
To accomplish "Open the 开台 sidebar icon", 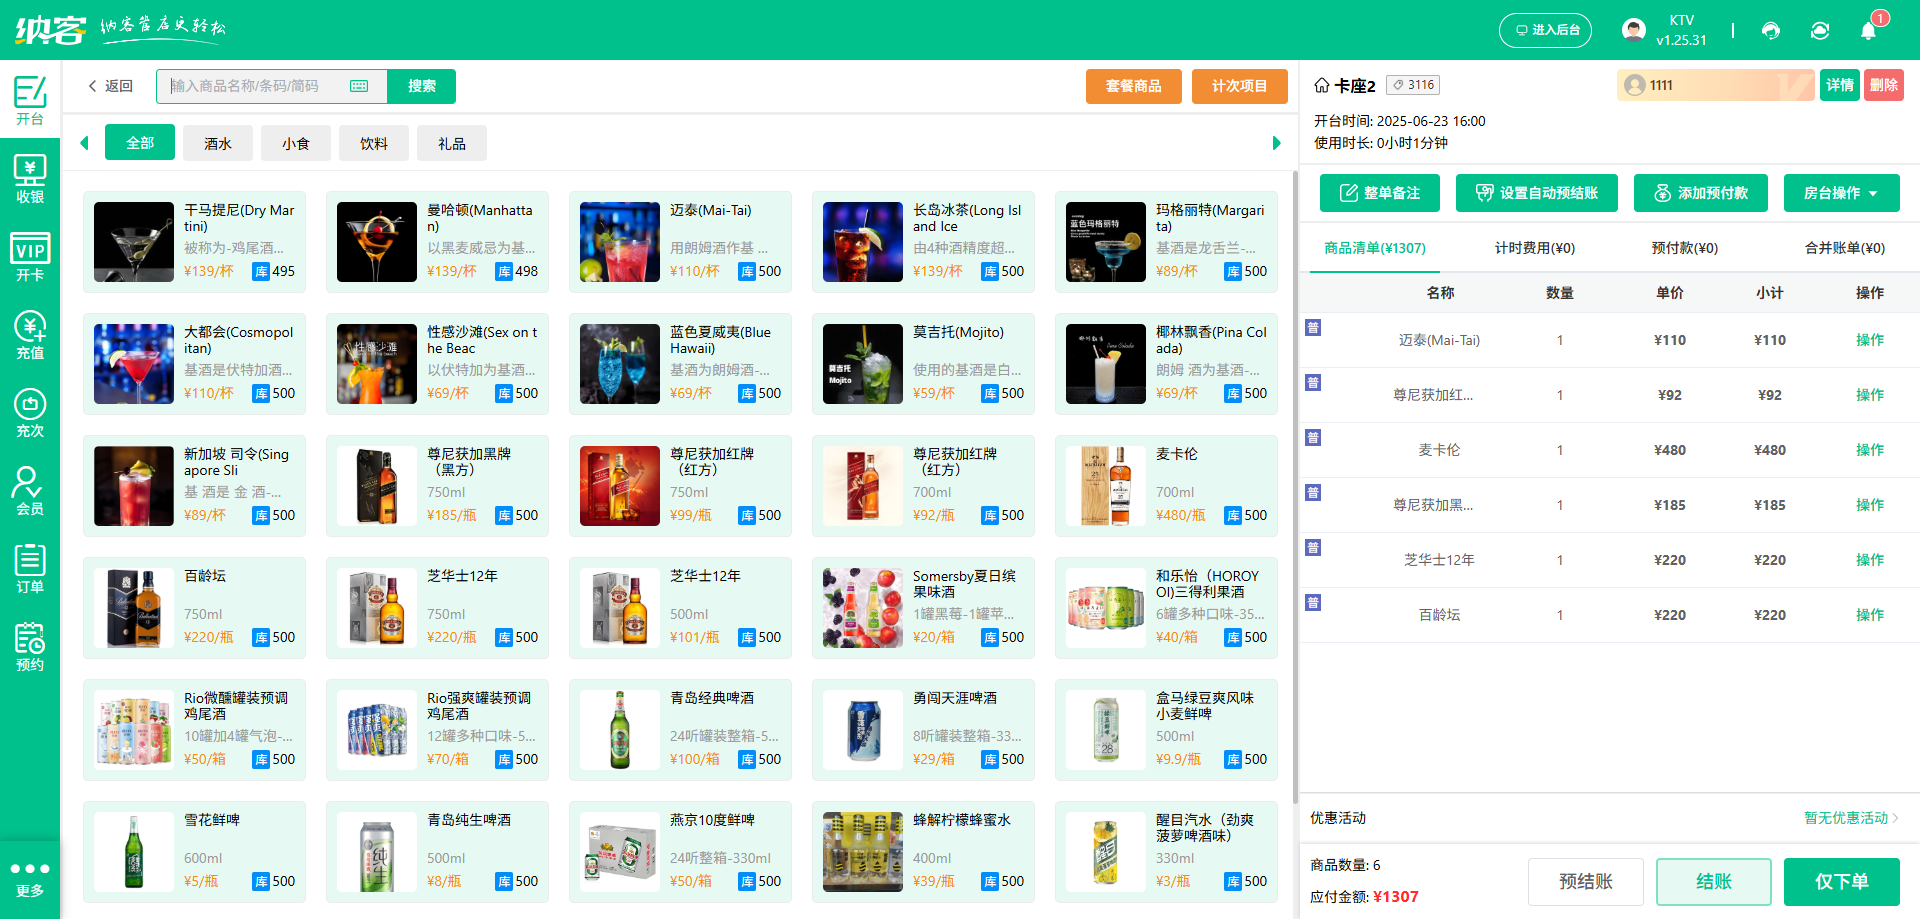I will tap(30, 100).
